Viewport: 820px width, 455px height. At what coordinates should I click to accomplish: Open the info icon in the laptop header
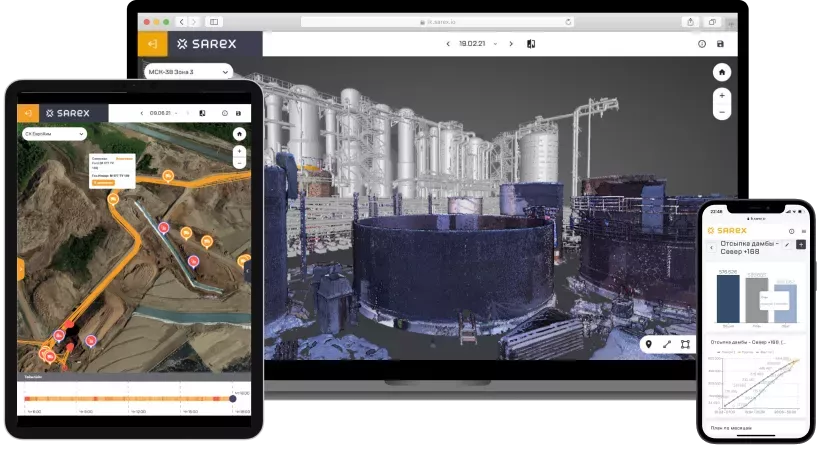pyautogui.click(x=701, y=44)
